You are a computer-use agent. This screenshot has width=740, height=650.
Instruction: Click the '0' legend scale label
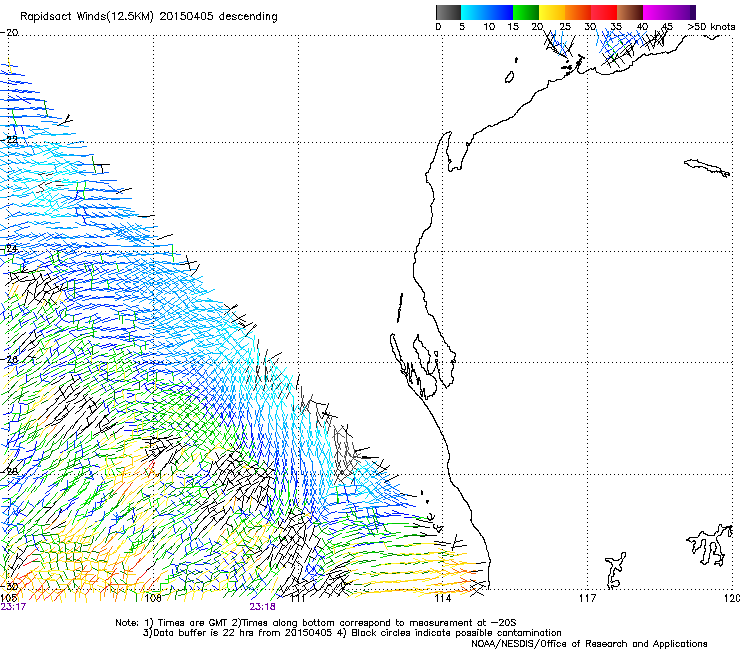[x=438, y=27]
